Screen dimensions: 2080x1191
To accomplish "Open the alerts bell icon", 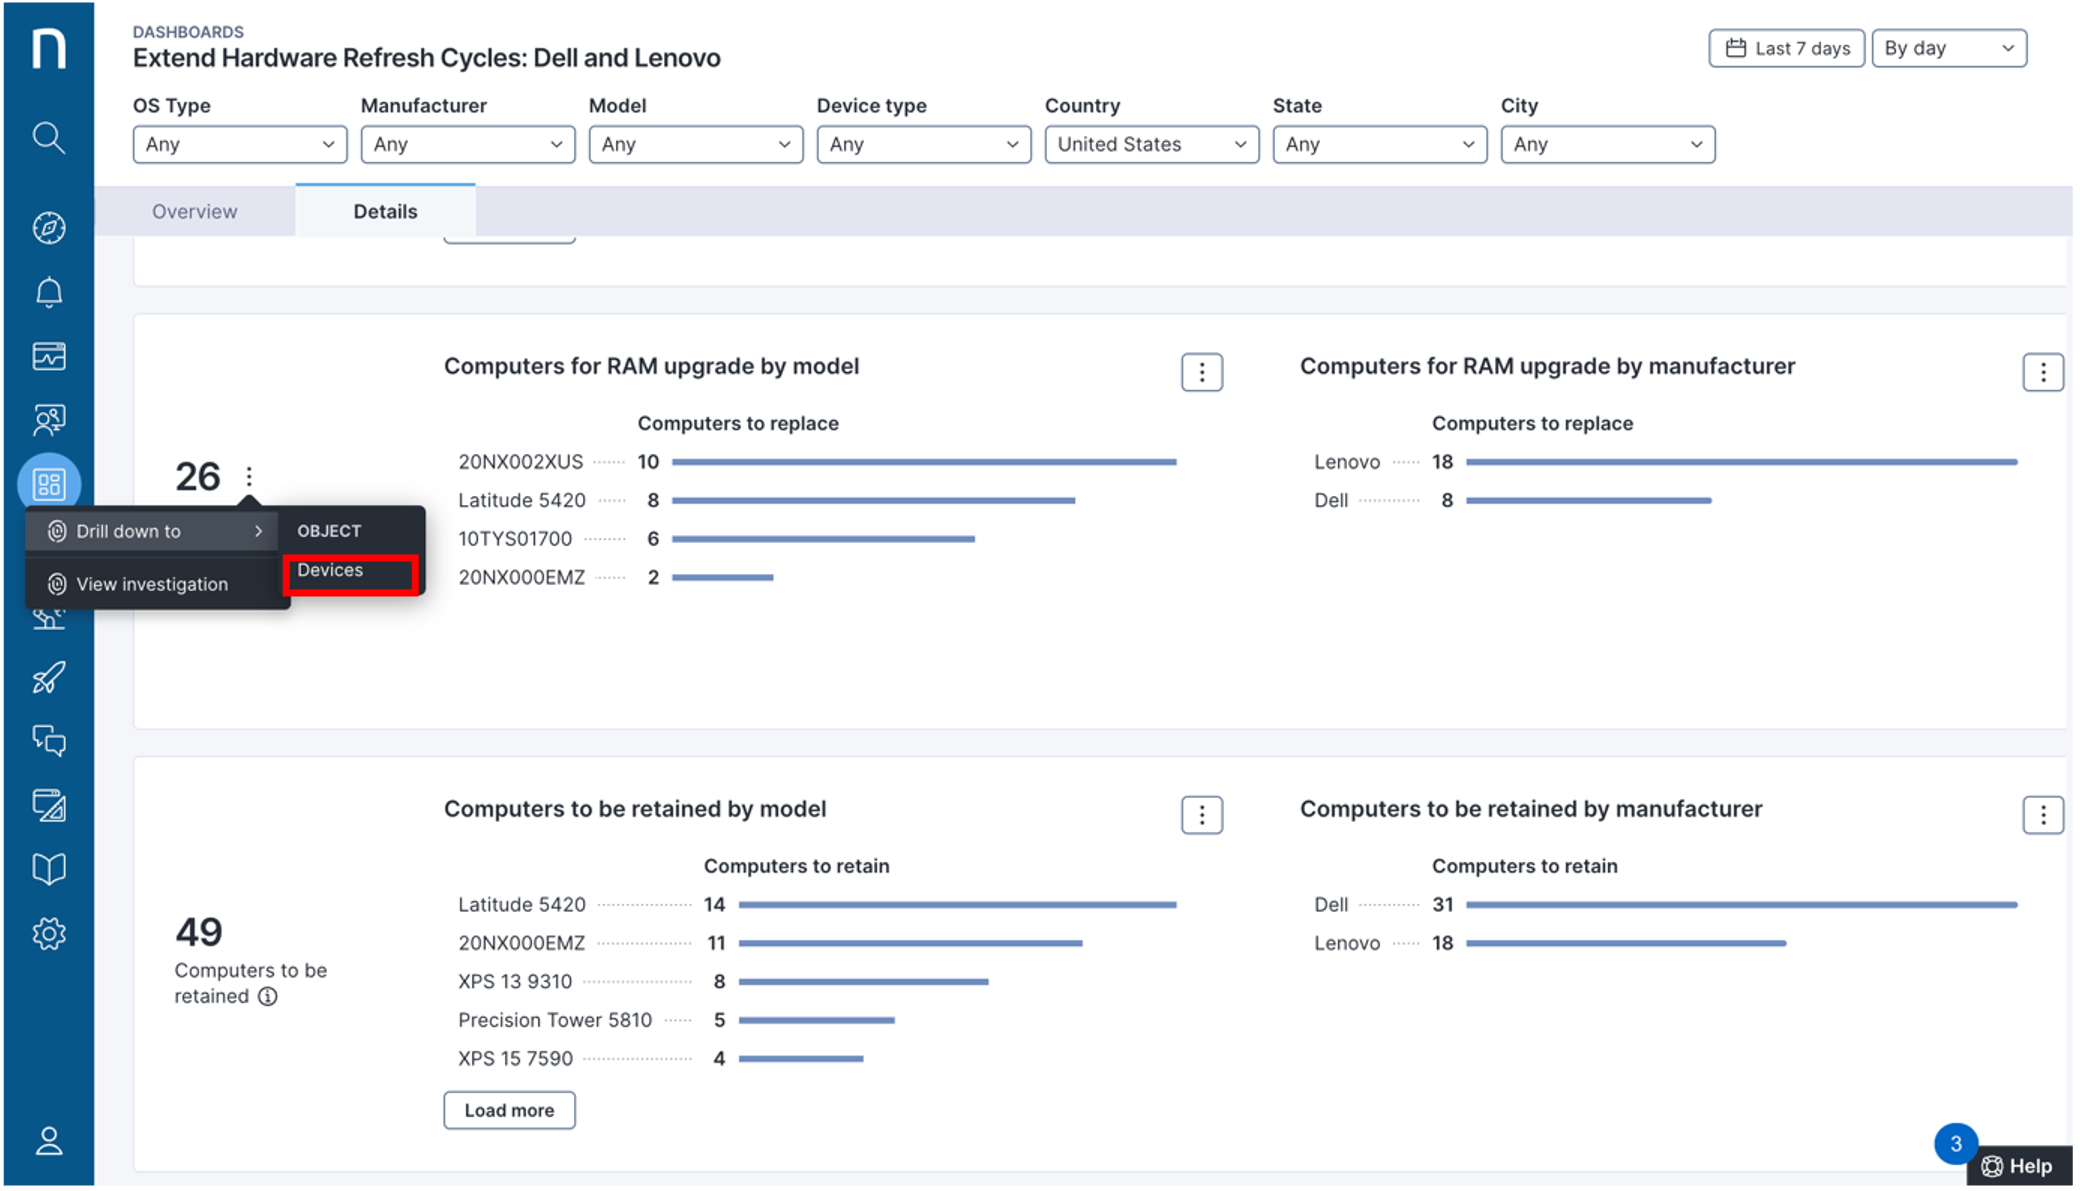I will tap(48, 292).
